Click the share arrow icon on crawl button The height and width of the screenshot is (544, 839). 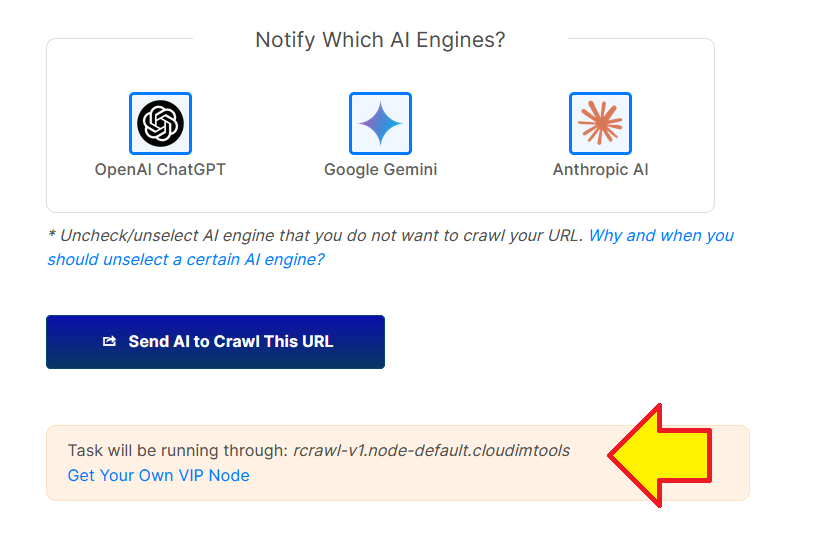click(110, 342)
